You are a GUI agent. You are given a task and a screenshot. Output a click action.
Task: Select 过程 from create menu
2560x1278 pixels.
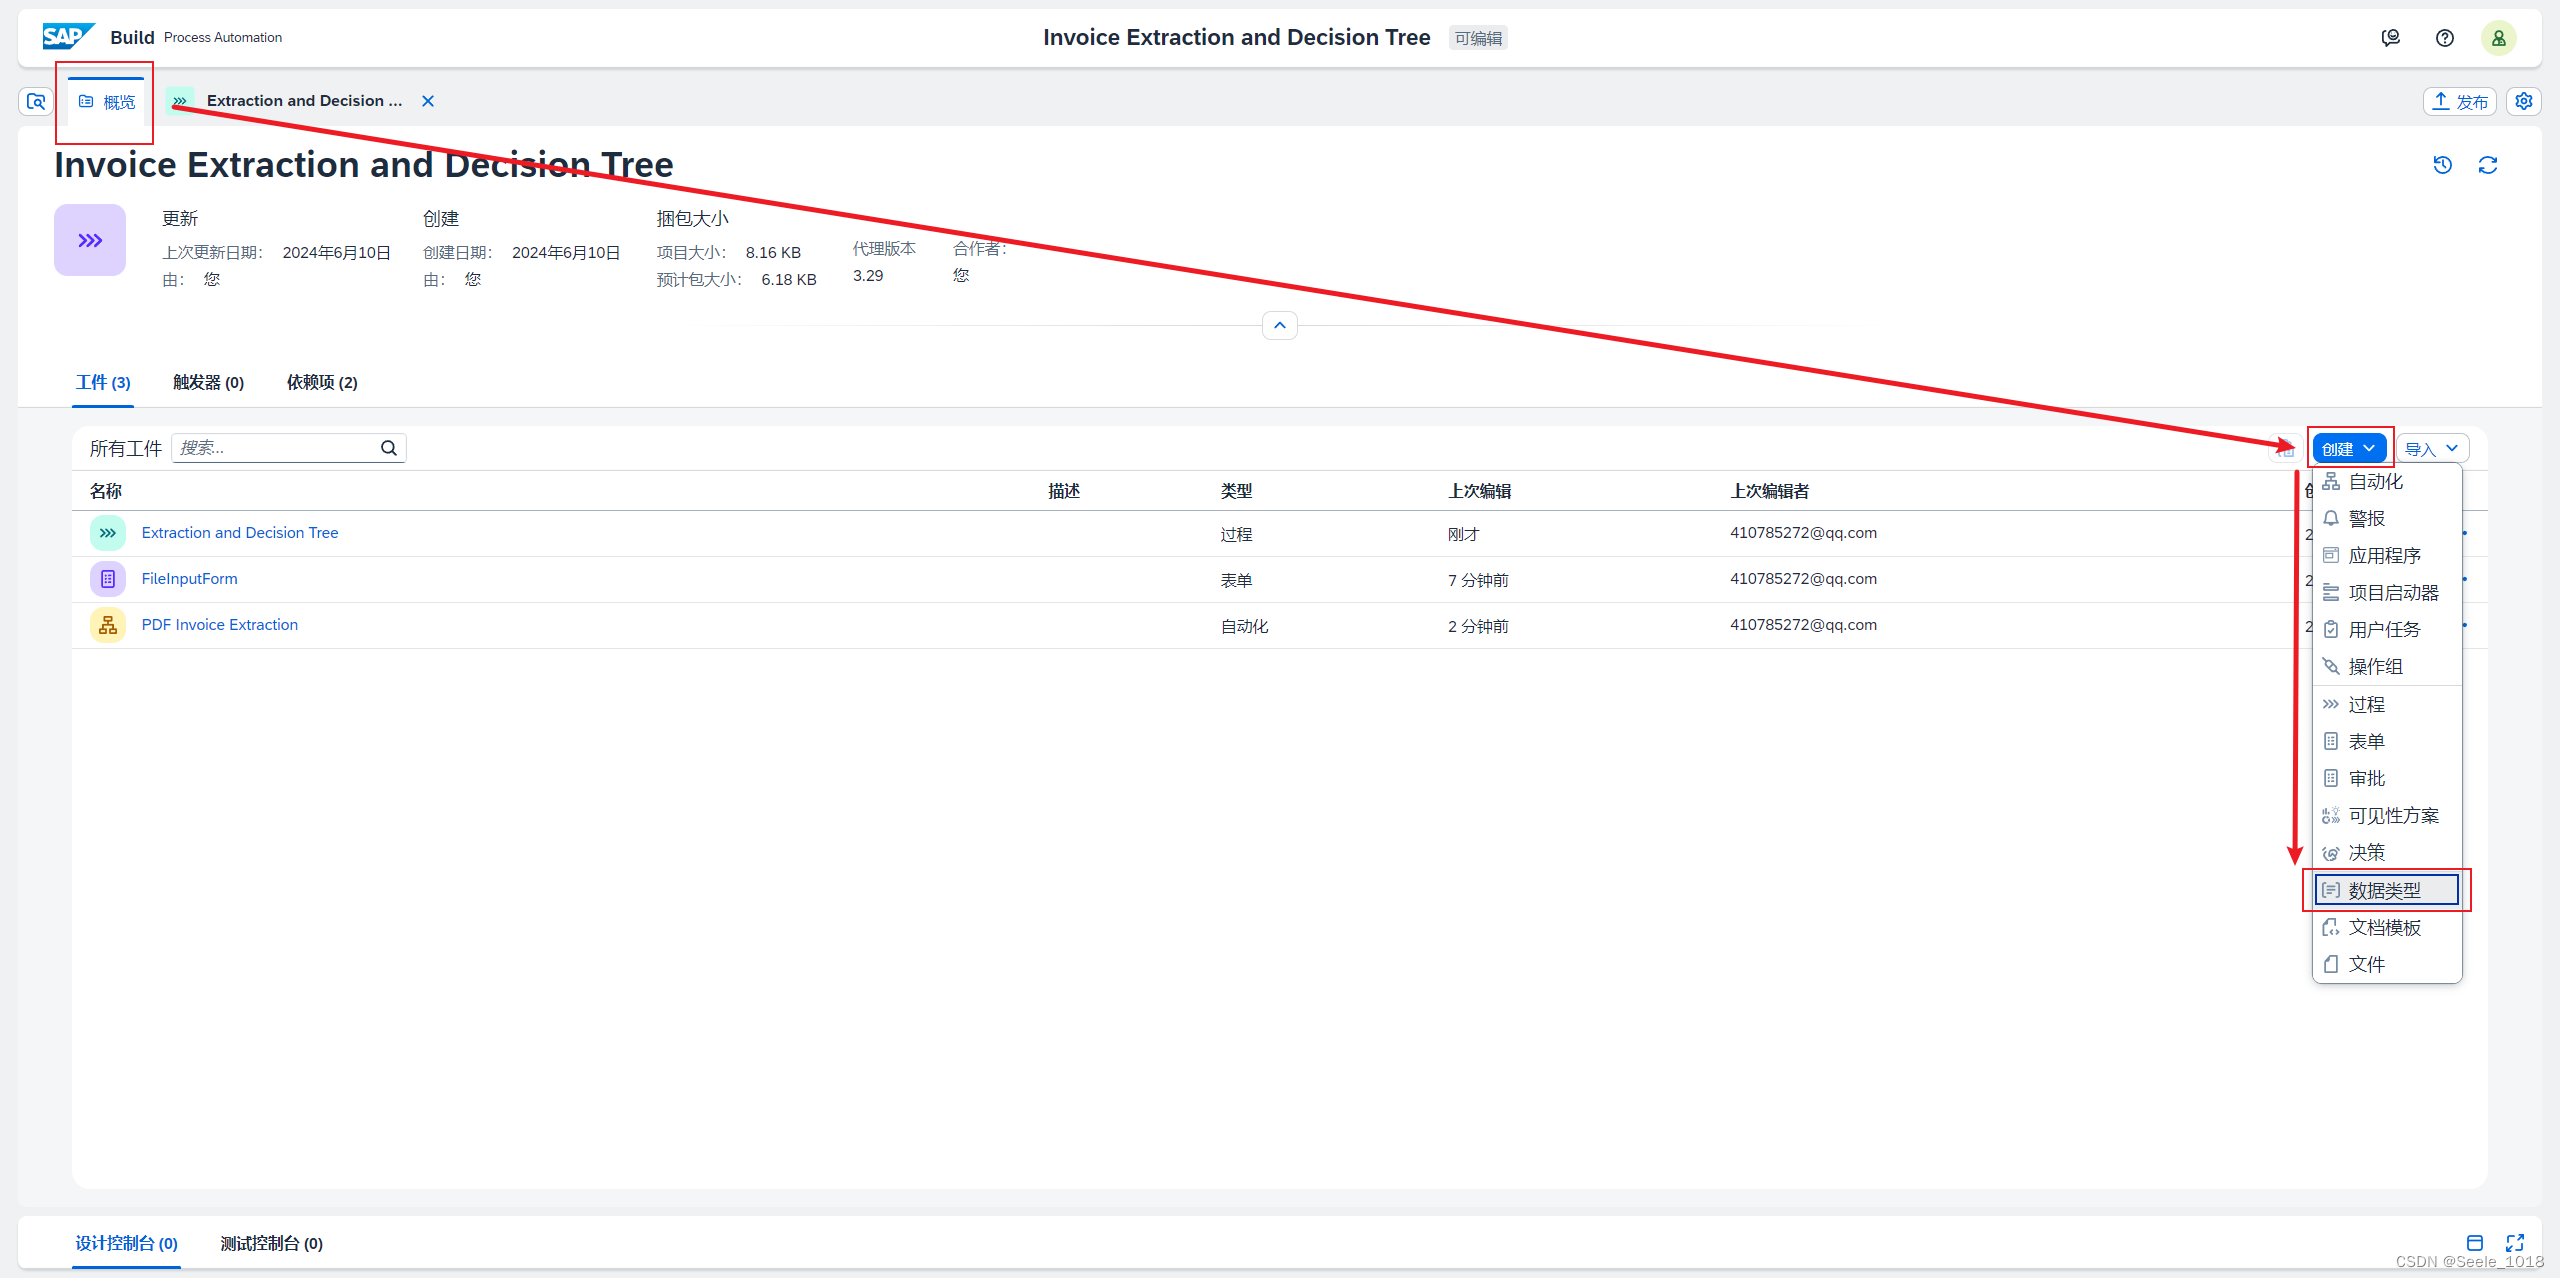coord(2387,704)
